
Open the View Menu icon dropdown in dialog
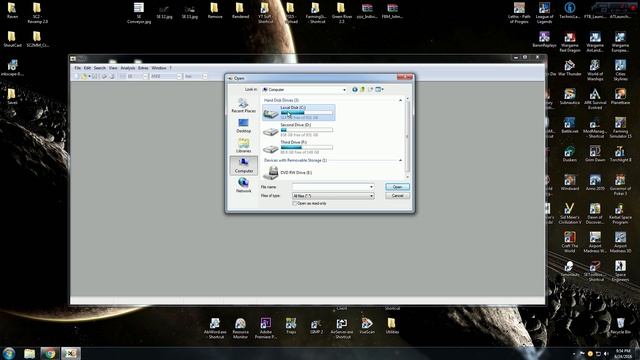coord(380,89)
